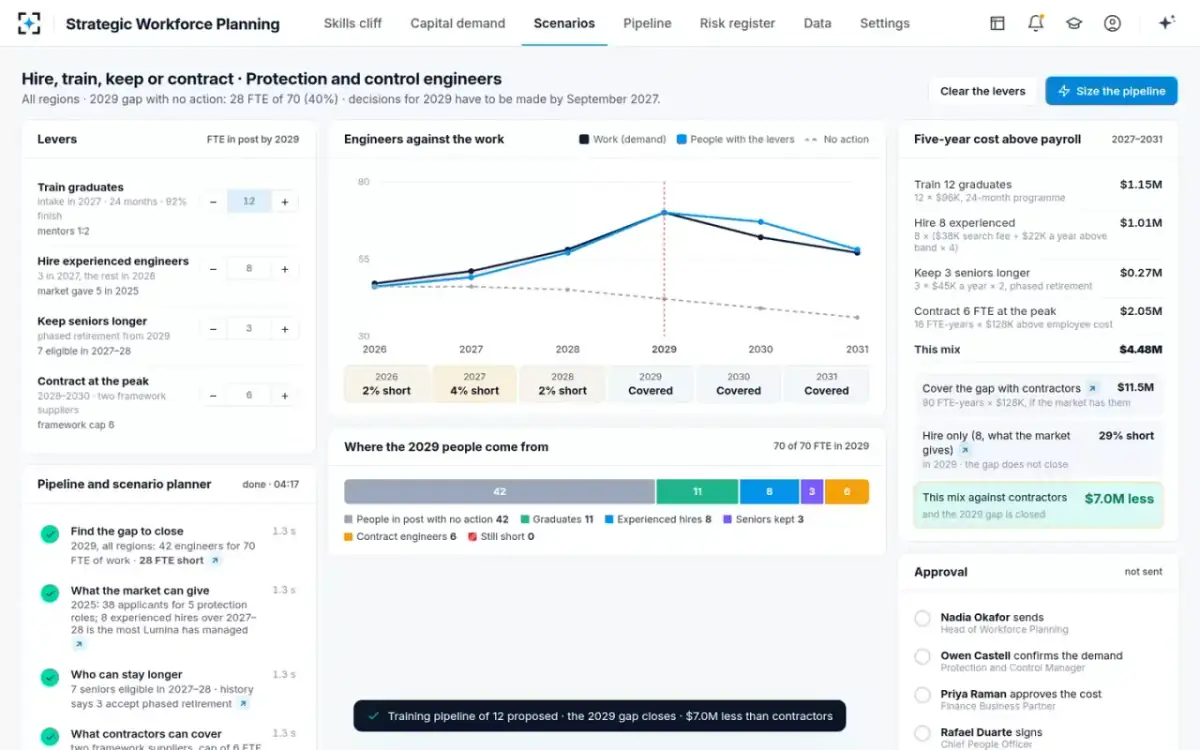This screenshot has height=750, width=1200.
Task: Click green check for Who can stay longer
Action: point(49,677)
